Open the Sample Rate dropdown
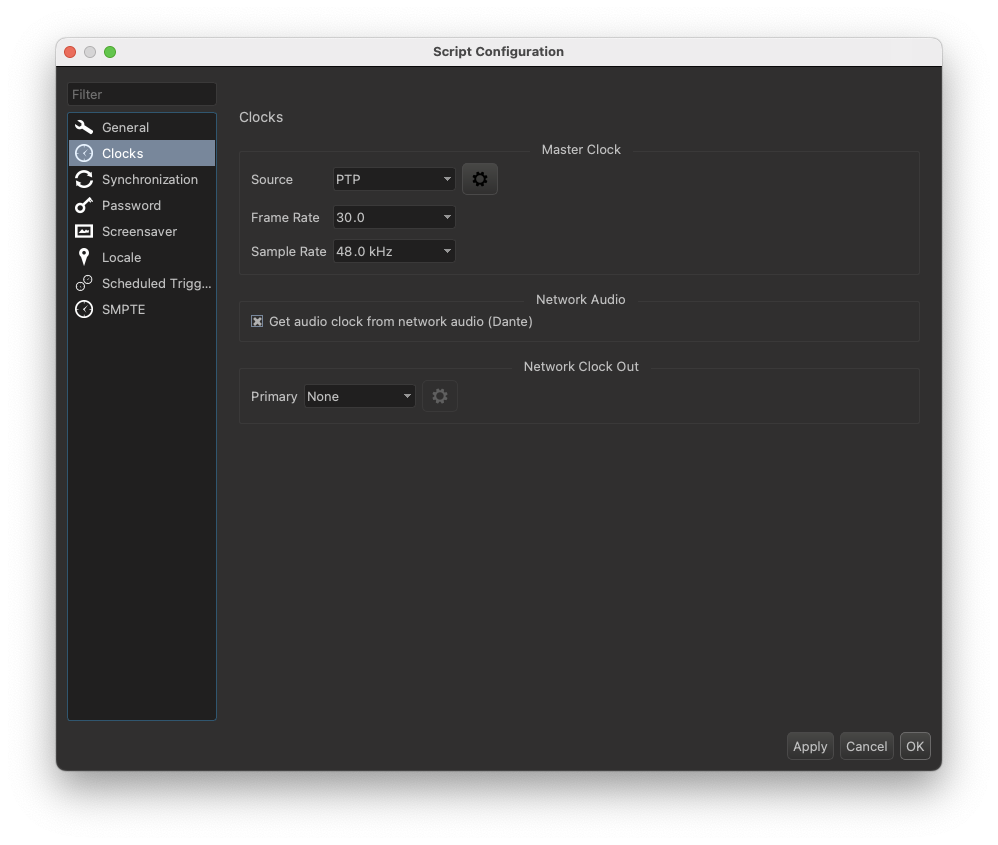The width and height of the screenshot is (998, 845). click(x=394, y=251)
